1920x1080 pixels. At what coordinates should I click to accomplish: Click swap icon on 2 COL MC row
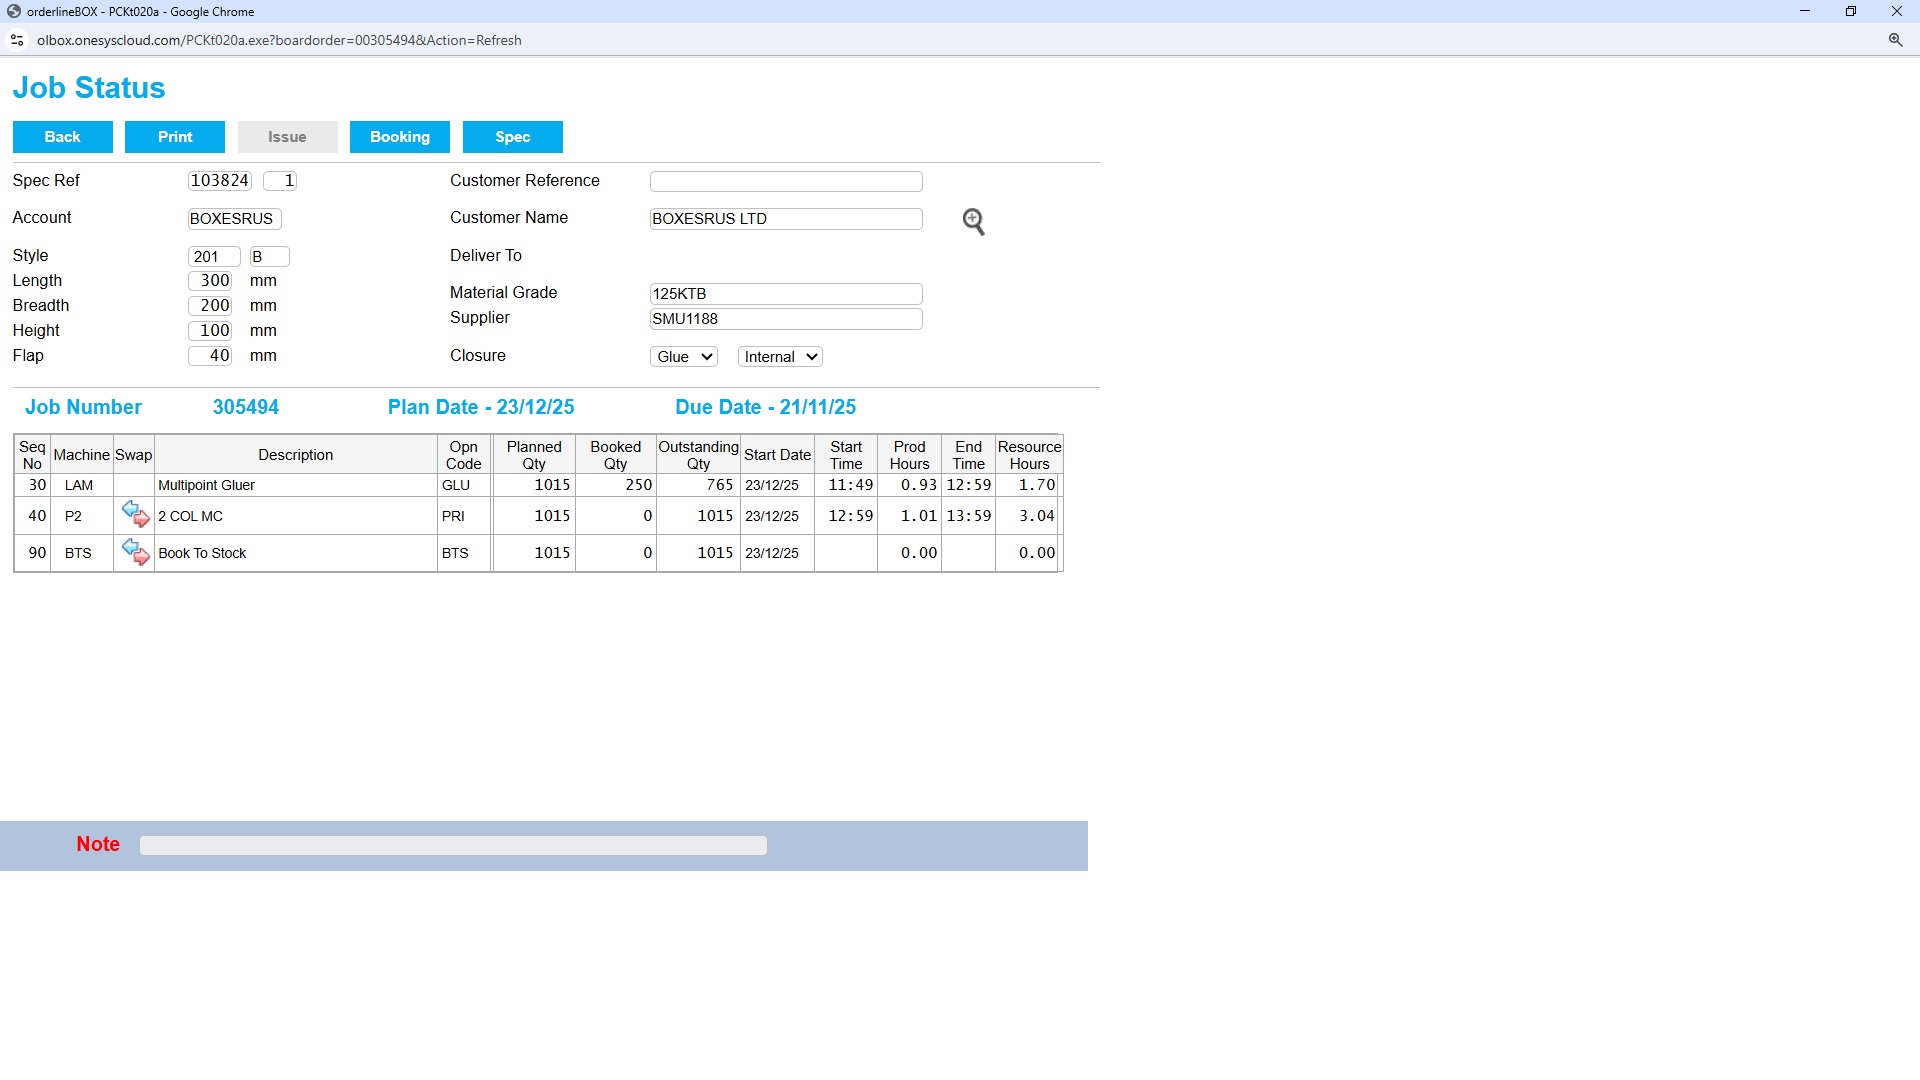point(135,515)
